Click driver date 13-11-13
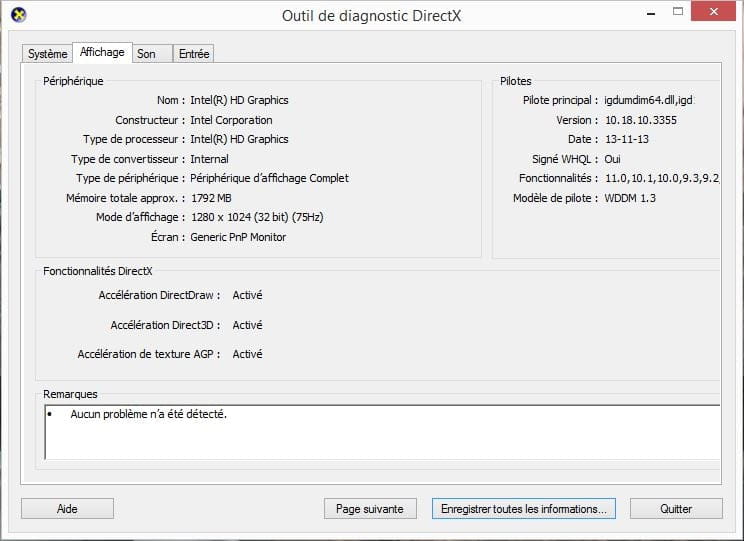744x541 pixels. (x=627, y=139)
